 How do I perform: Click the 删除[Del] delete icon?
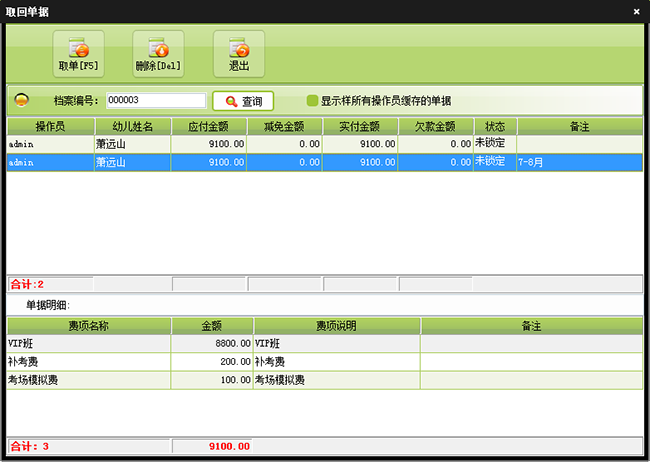click(x=158, y=48)
